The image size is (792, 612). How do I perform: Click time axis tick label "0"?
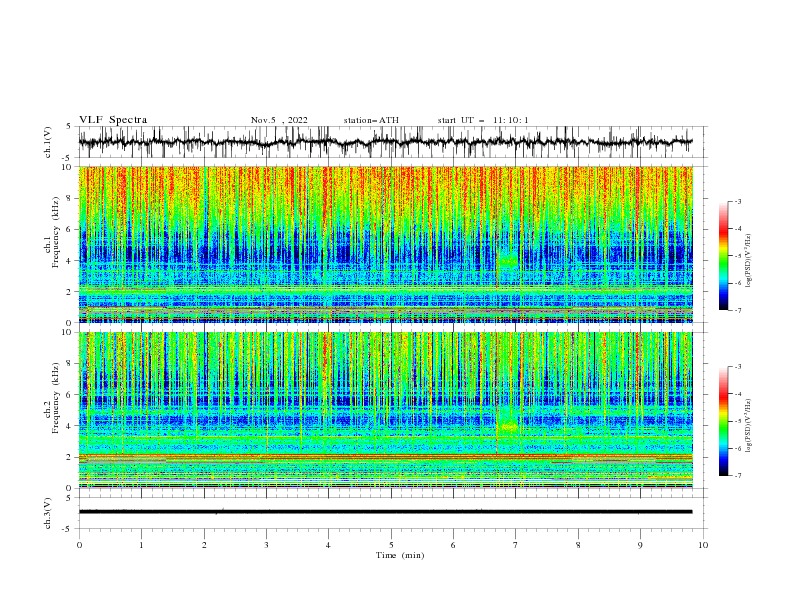pos(79,545)
